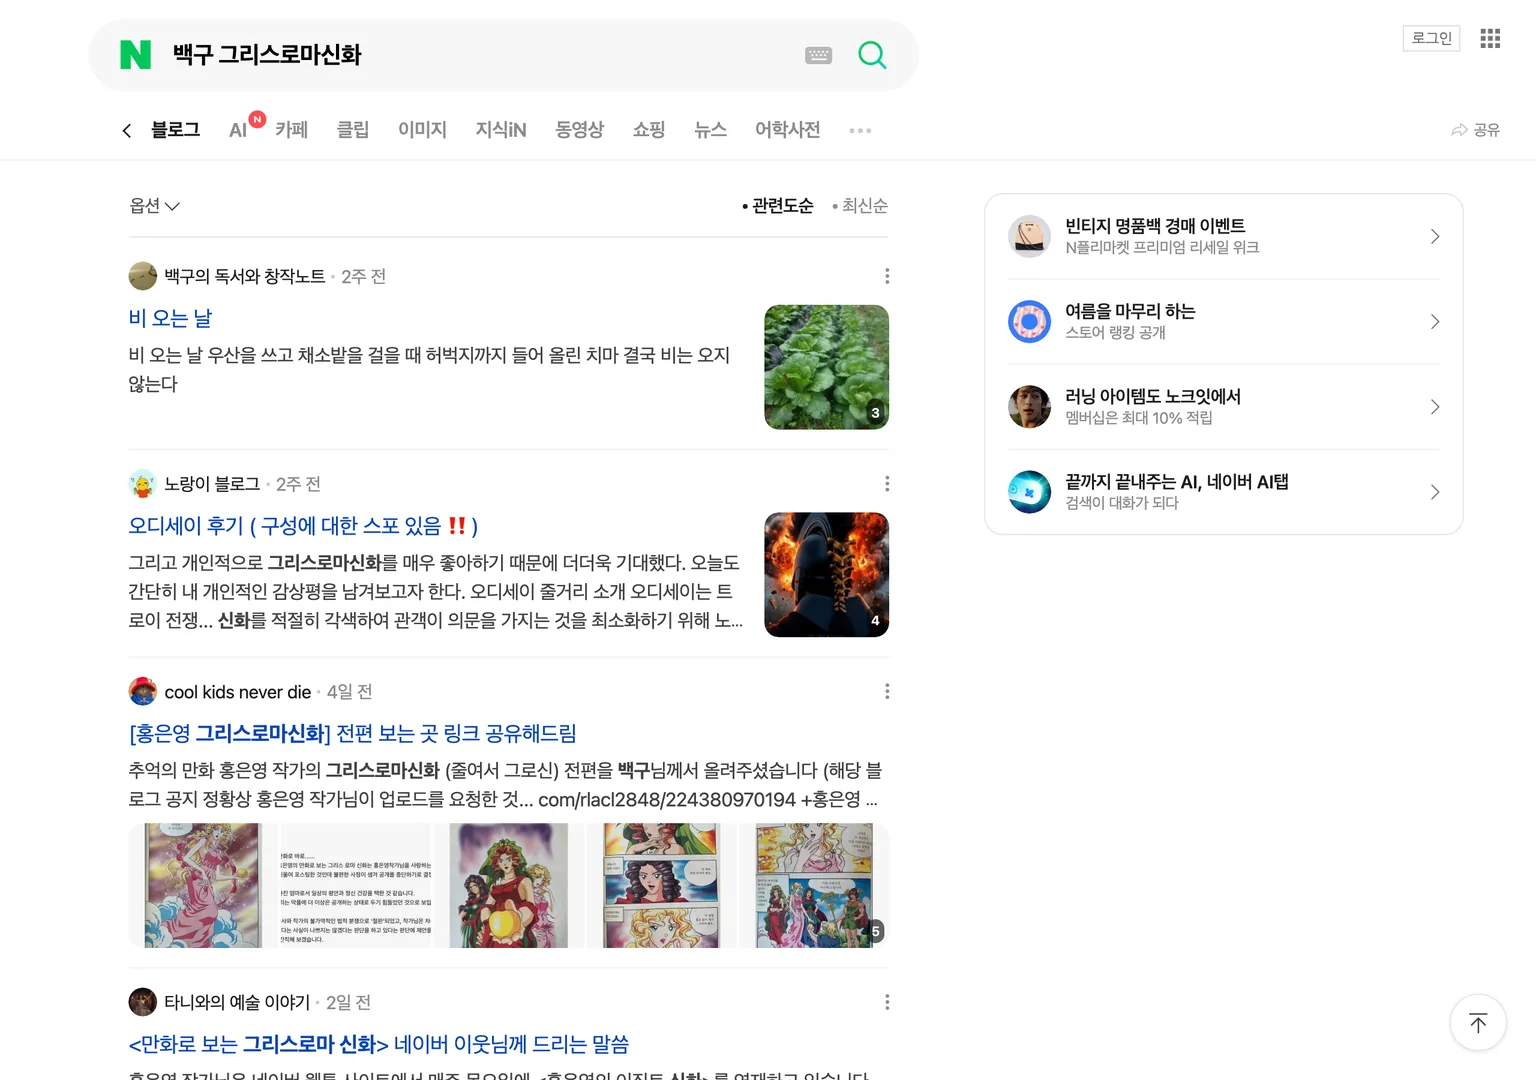Open the burning ship thumbnail
This screenshot has height=1080, width=1536.
826,575
